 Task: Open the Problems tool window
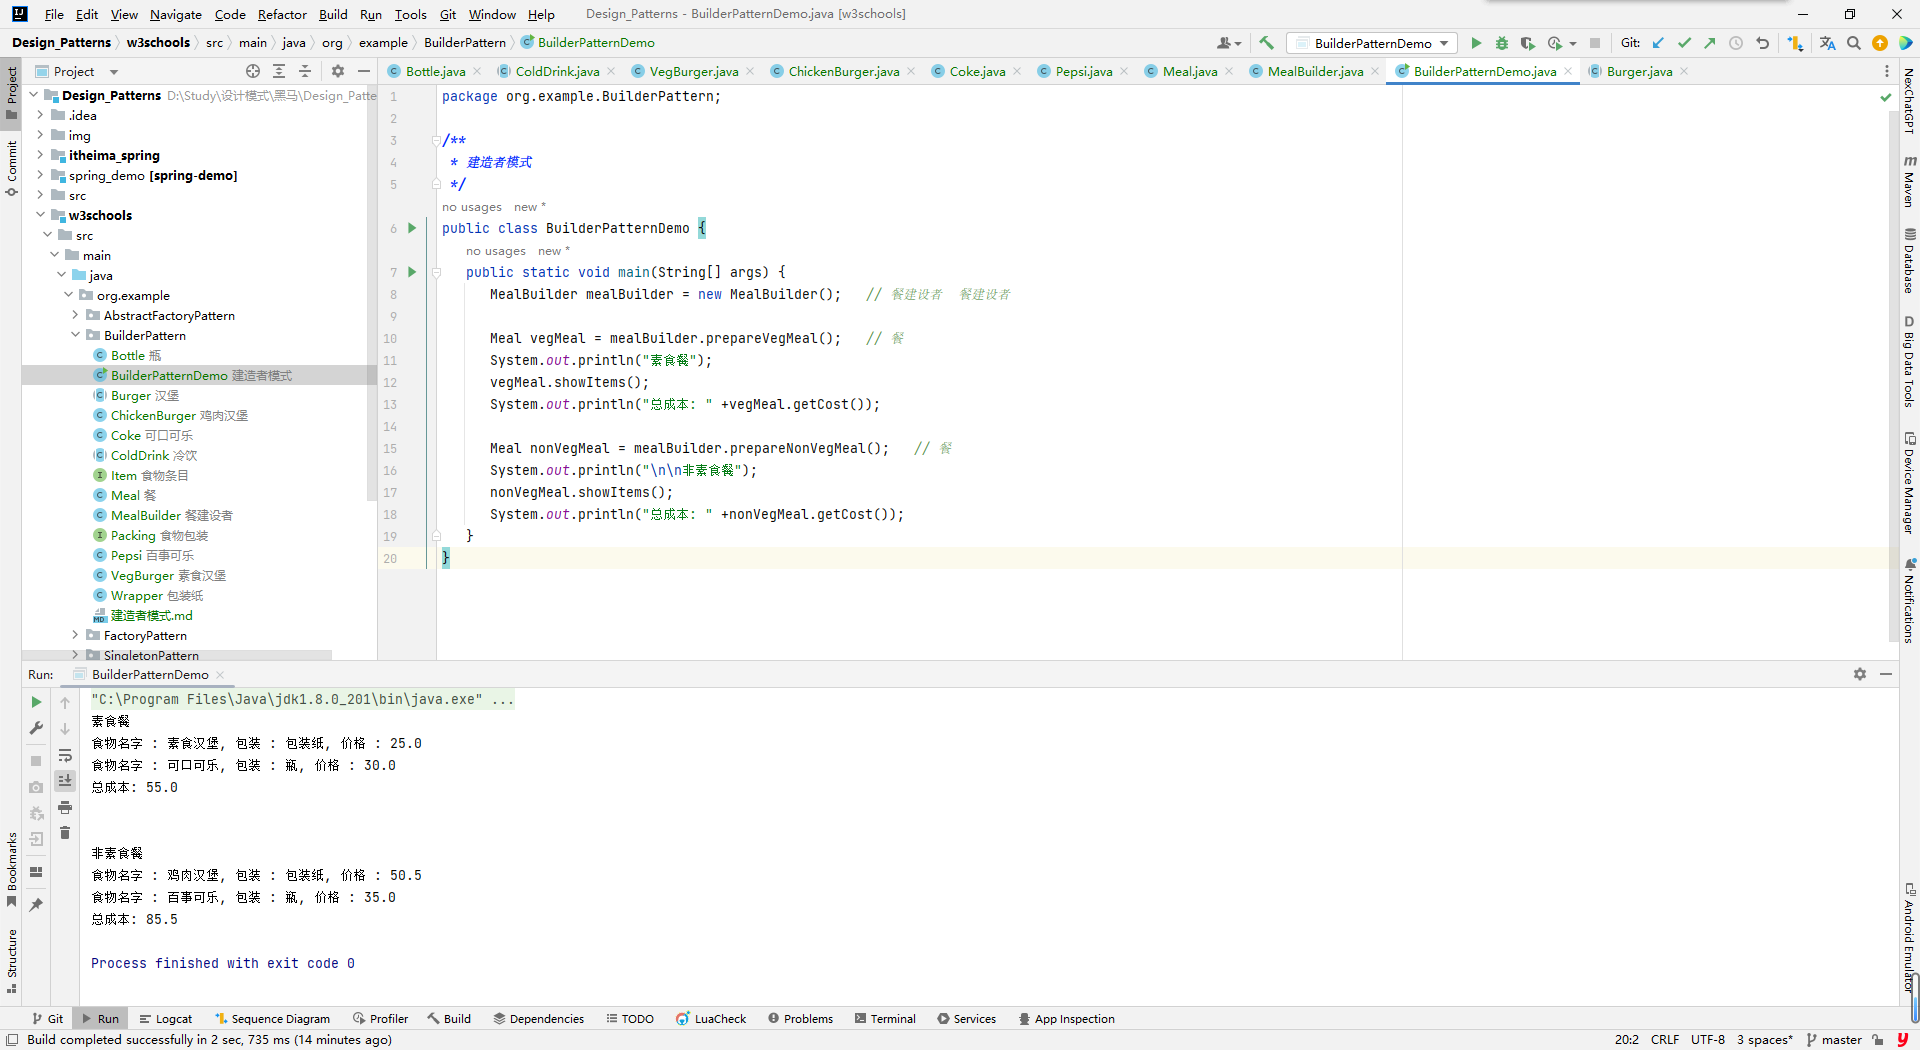(x=800, y=1019)
